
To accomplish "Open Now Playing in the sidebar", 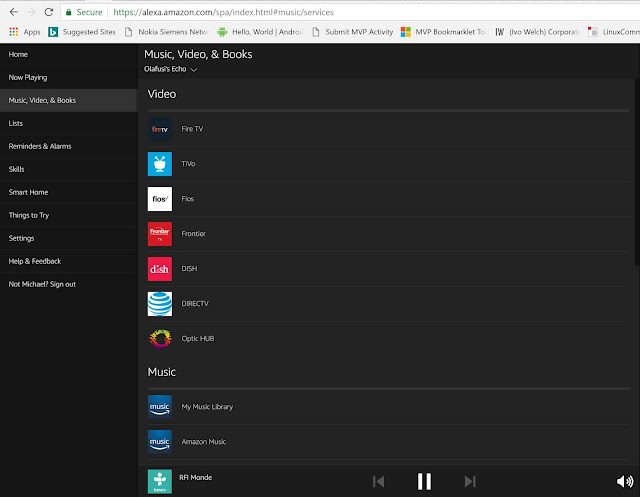I will (x=69, y=77).
